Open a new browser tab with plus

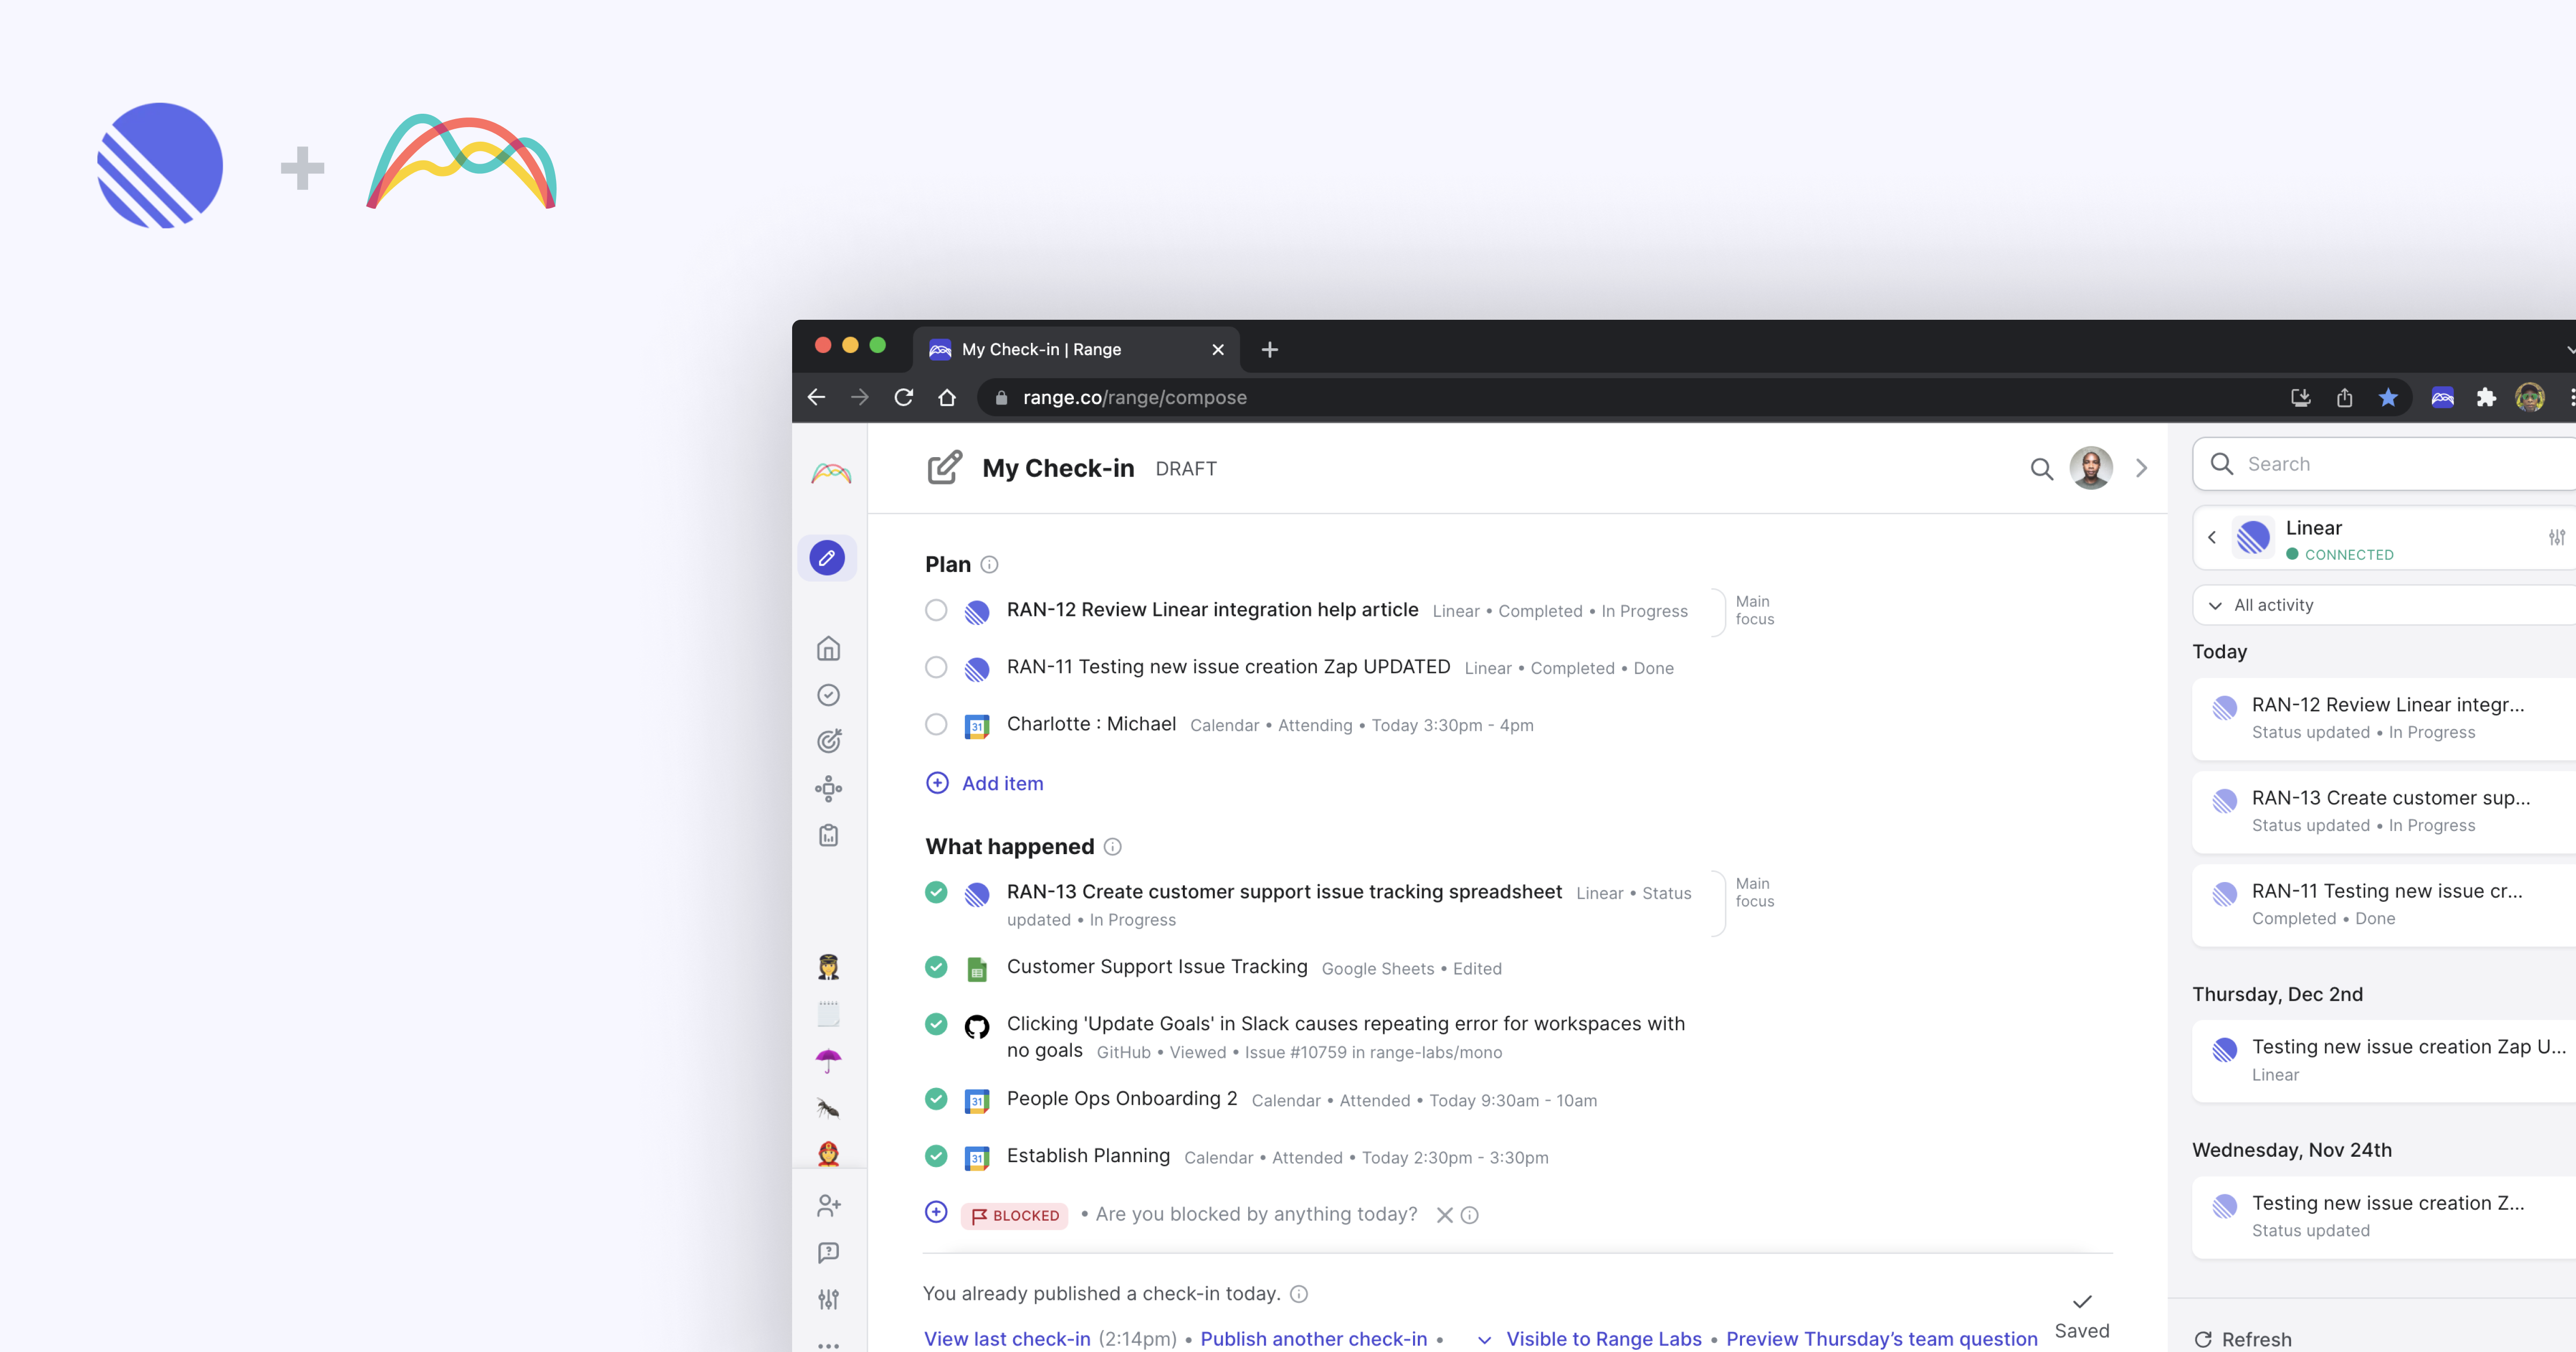point(1269,349)
